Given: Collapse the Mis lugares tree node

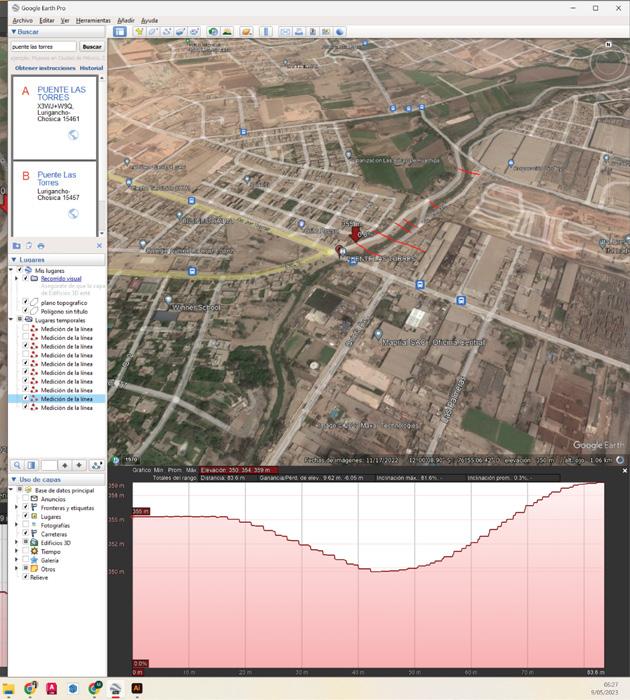Looking at the screenshot, I should coord(11,270).
